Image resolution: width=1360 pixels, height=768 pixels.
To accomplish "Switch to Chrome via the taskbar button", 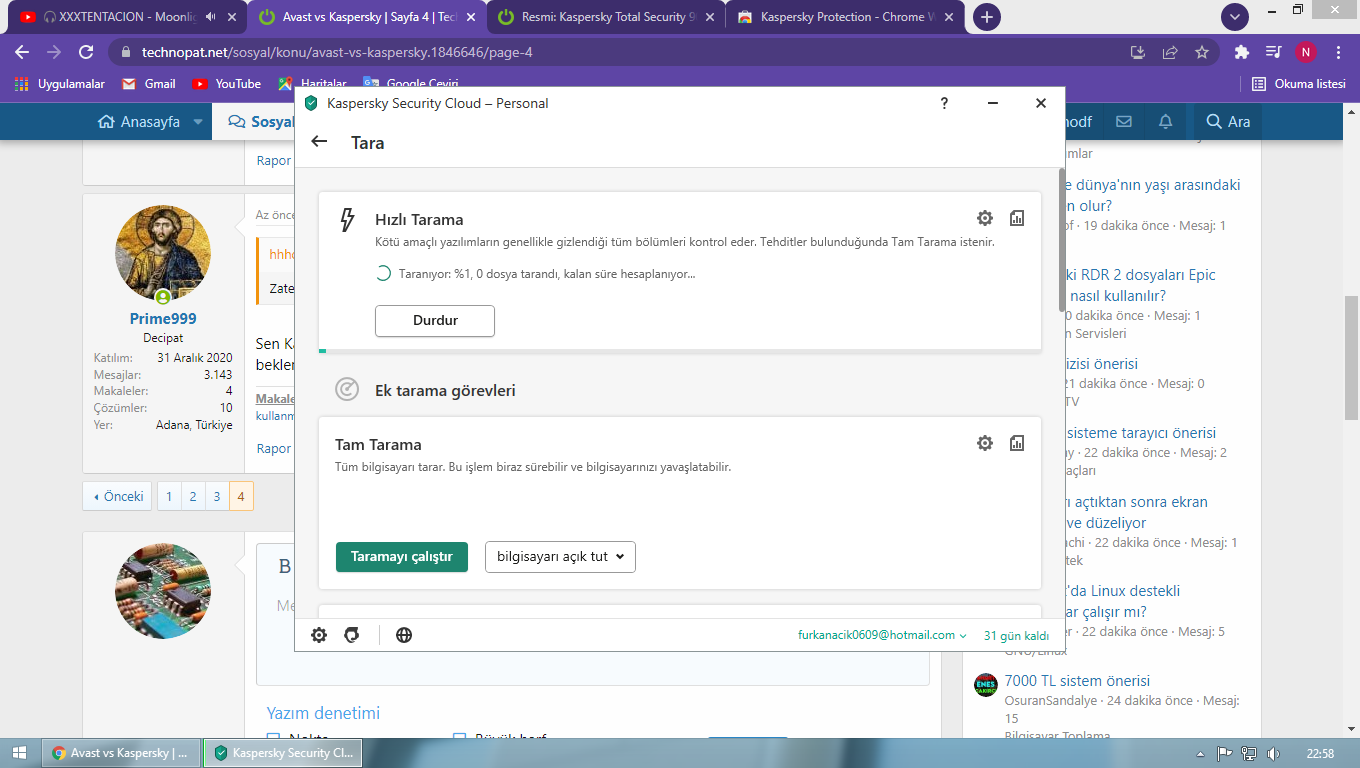I will point(121,753).
